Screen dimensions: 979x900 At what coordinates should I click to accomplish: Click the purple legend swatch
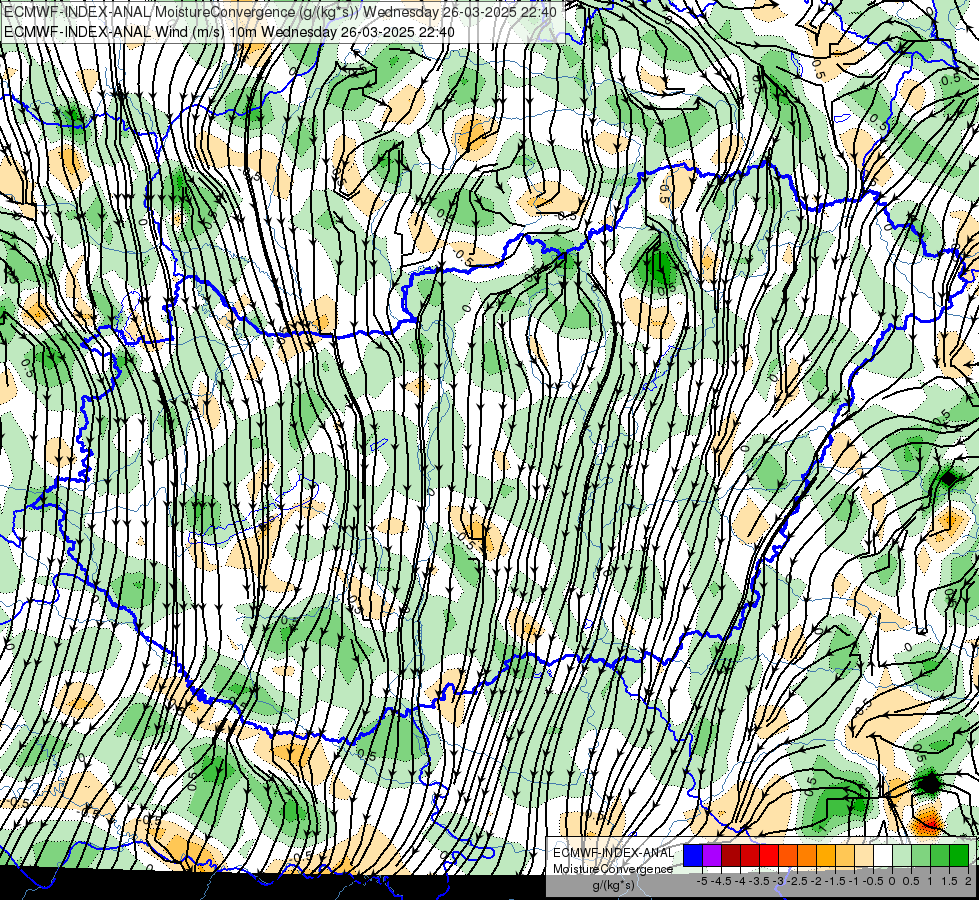pos(712,856)
